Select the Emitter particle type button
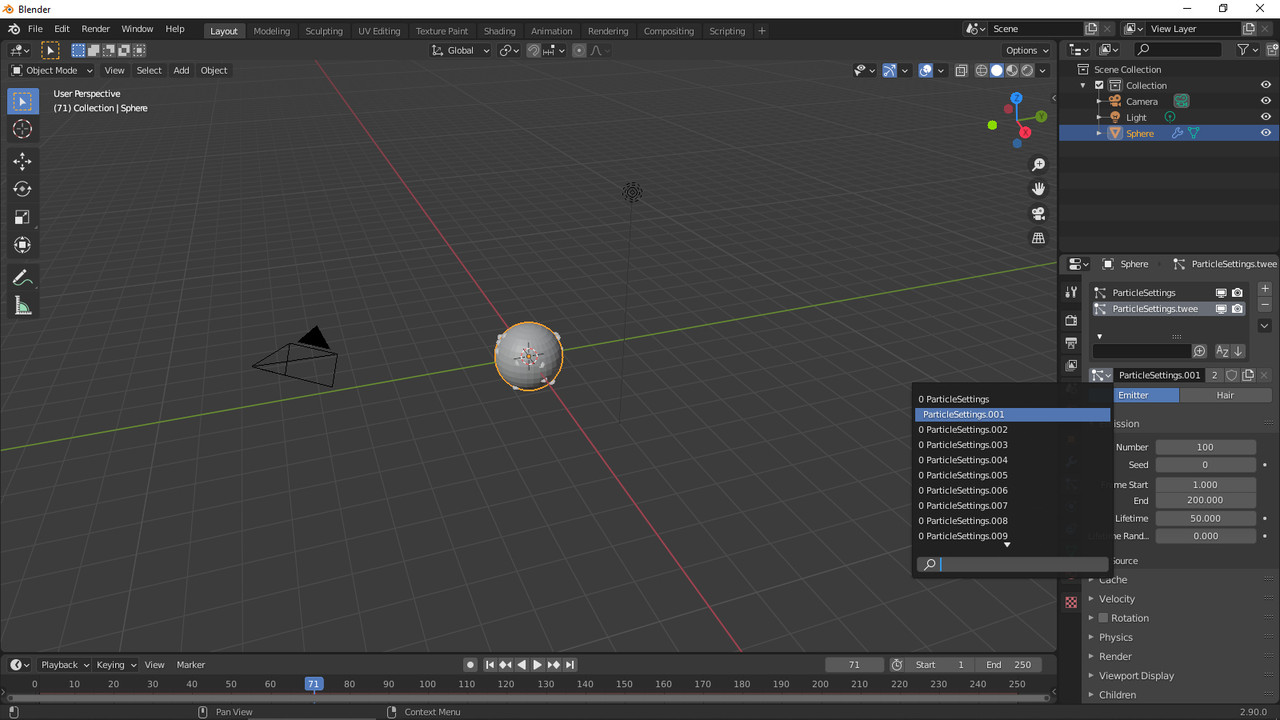Image resolution: width=1280 pixels, height=720 pixels. tap(1133, 395)
